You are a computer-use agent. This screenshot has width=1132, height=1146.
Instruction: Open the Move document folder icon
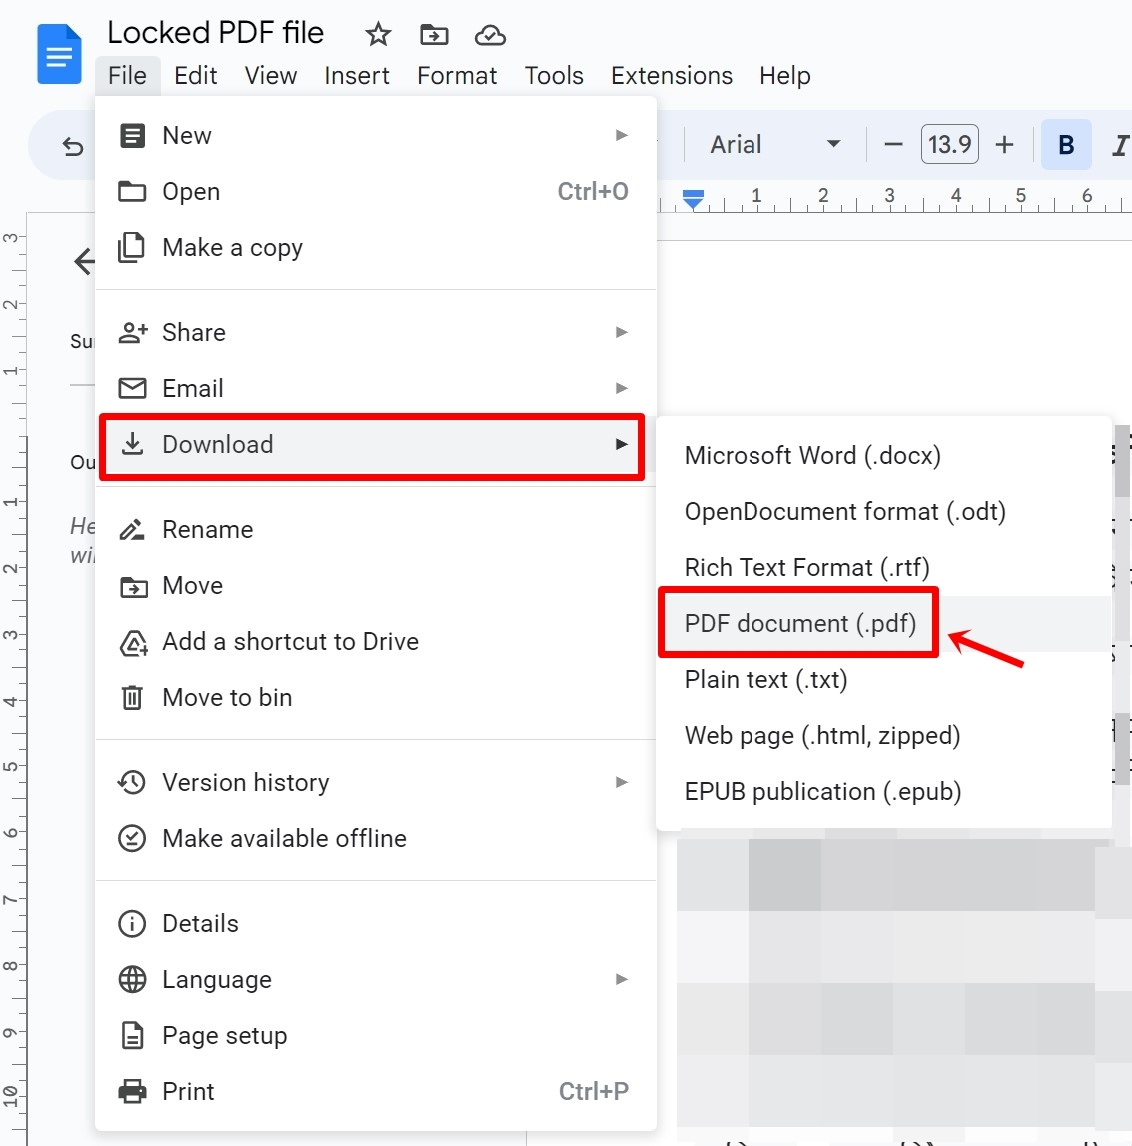(434, 34)
